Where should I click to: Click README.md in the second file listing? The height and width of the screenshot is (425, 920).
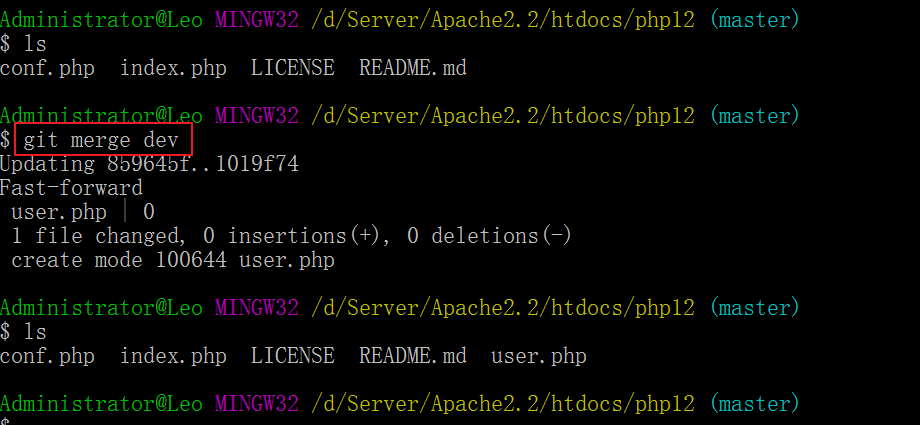click(x=412, y=356)
